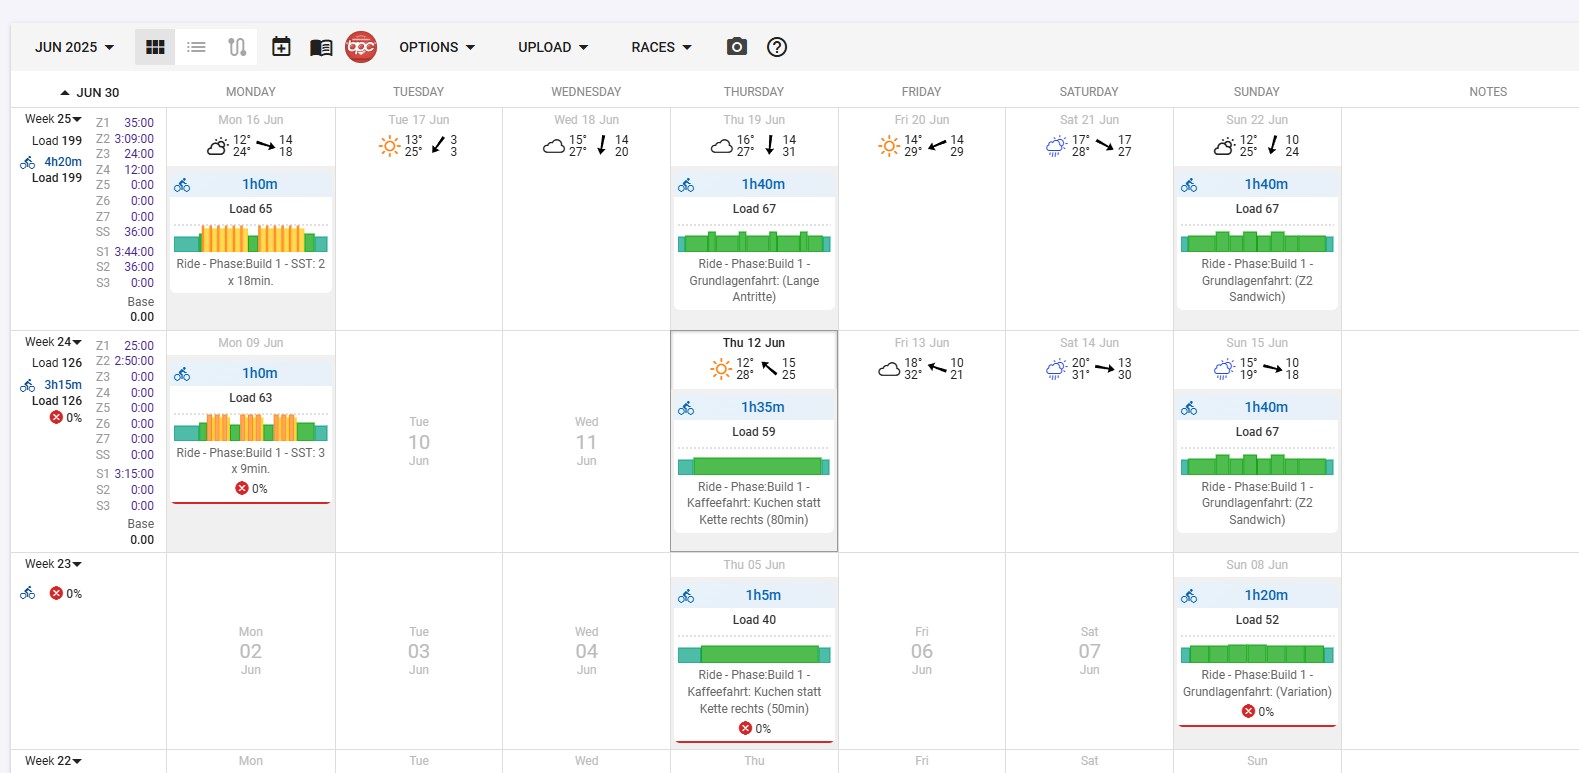Open the OPTIONS menu
The width and height of the screenshot is (1579, 773).
tap(437, 47)
